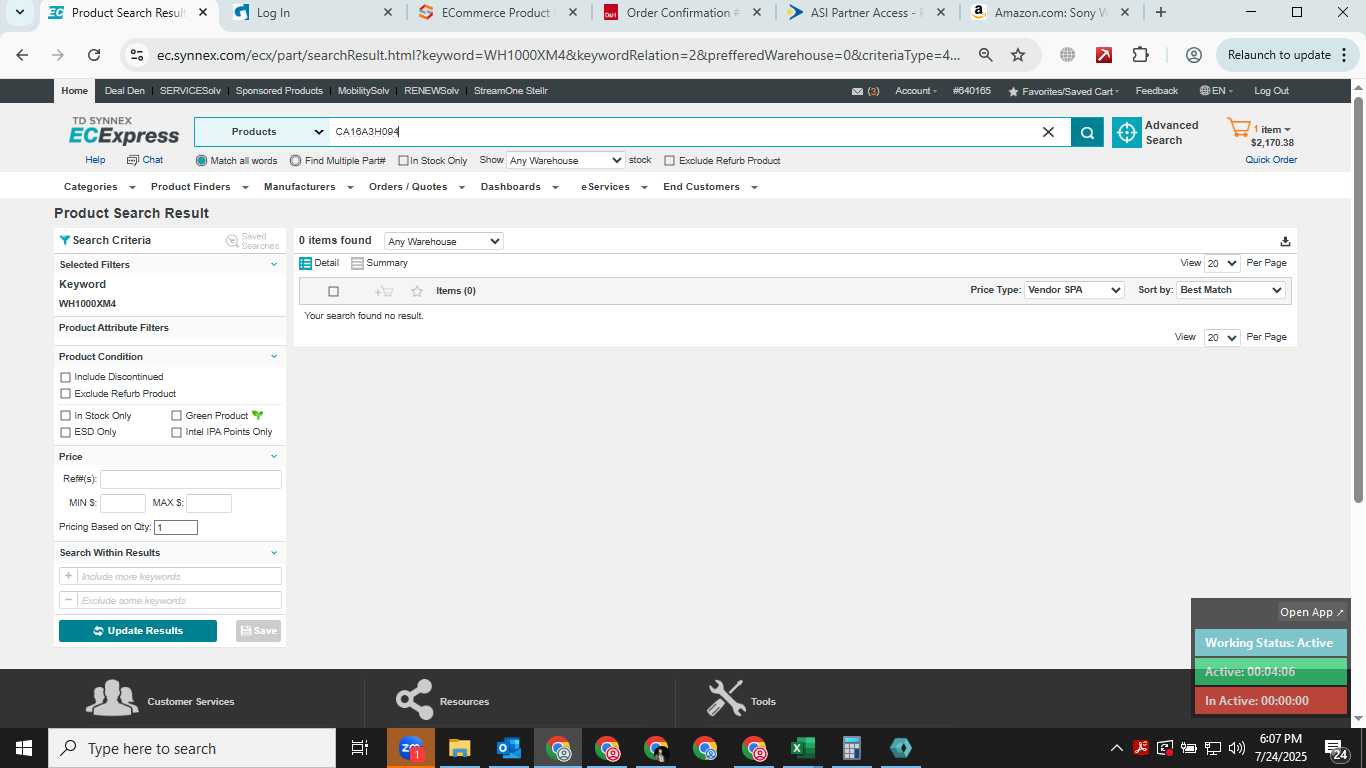
Task: Click the export download icon in results
Action: coord(1285,241)
